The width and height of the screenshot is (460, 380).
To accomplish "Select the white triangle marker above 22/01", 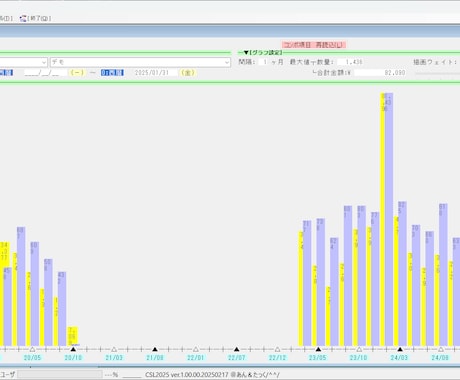I will coord(196,349).
